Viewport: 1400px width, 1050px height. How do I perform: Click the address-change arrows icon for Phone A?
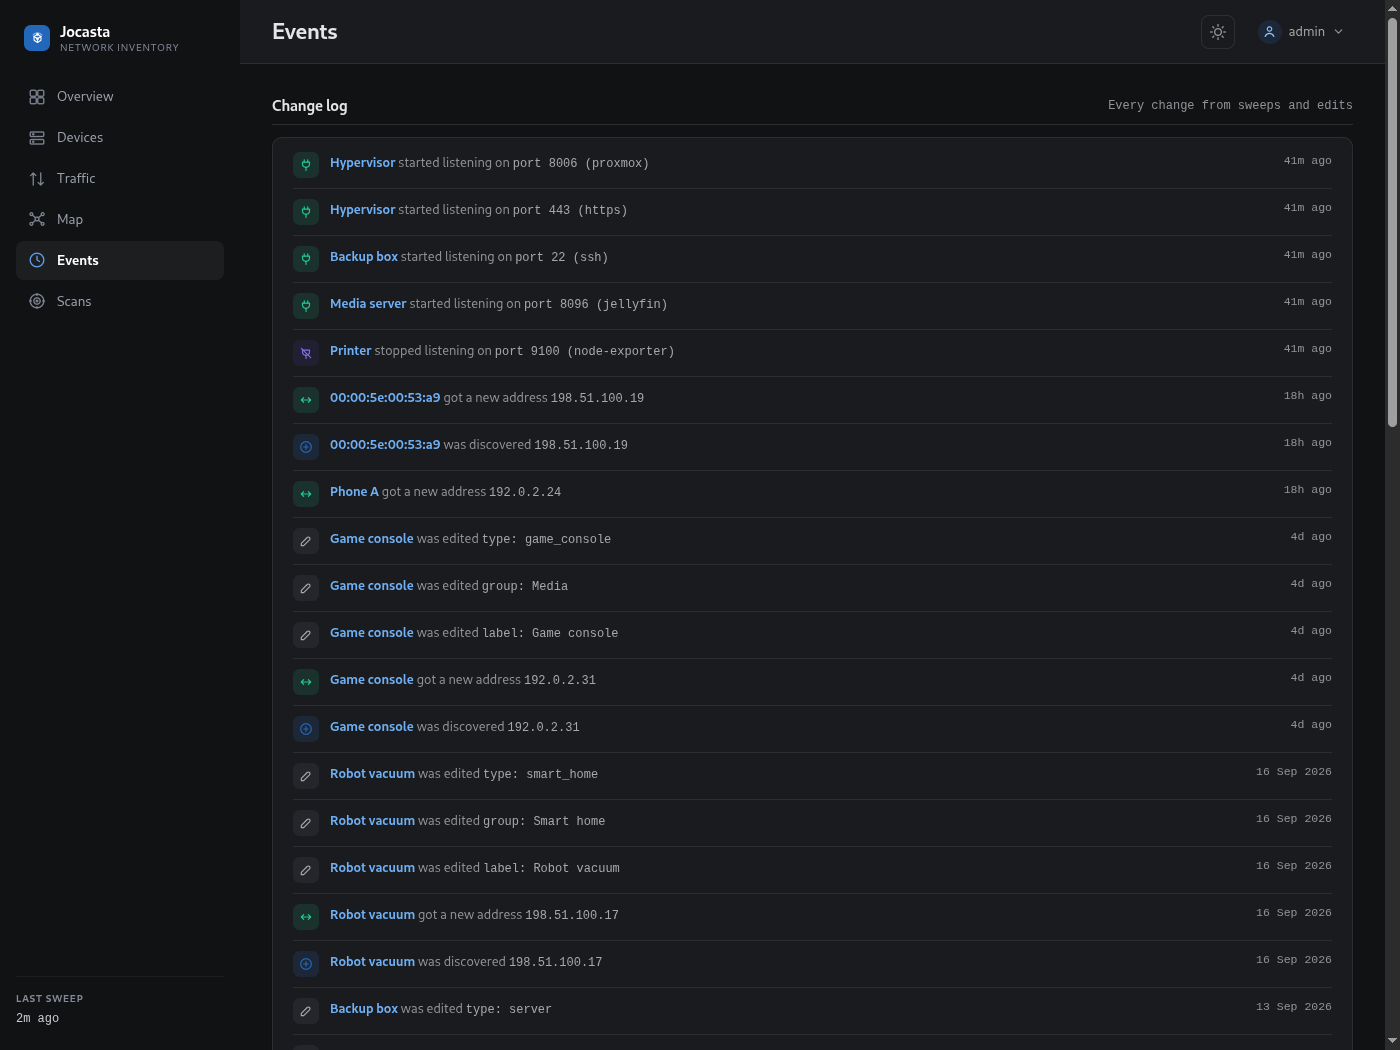point(306,493)
